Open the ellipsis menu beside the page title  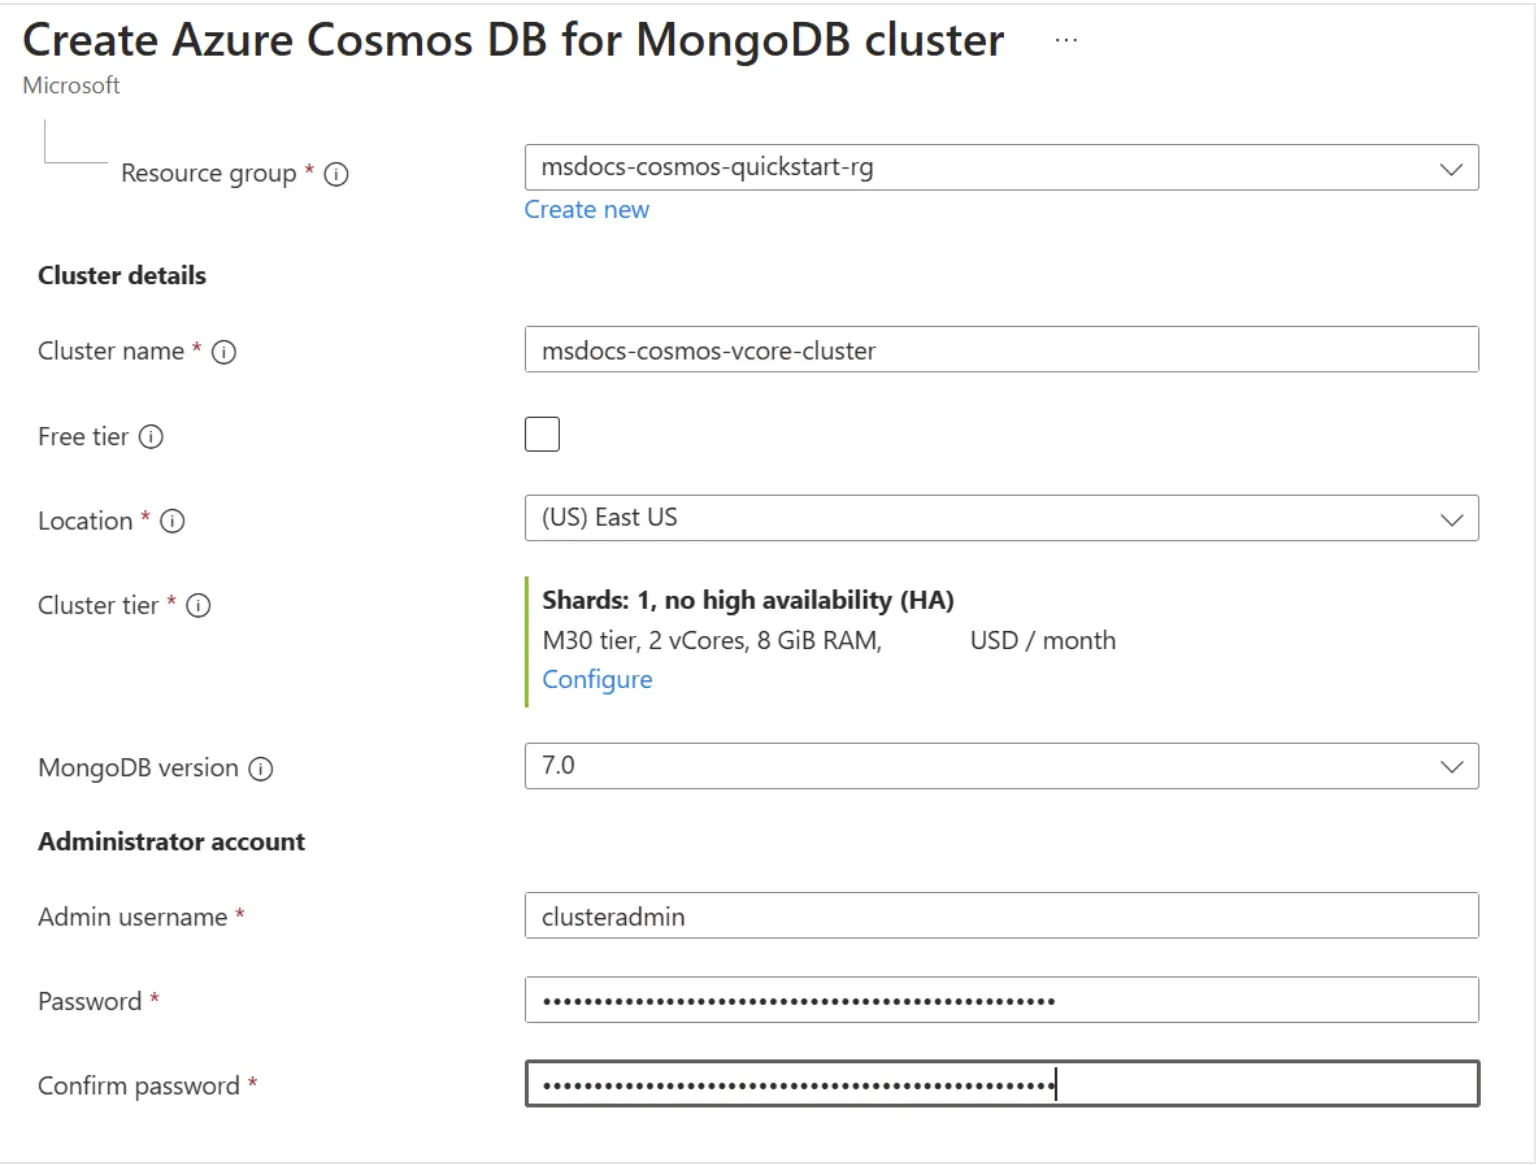[x=1066, y=40]
